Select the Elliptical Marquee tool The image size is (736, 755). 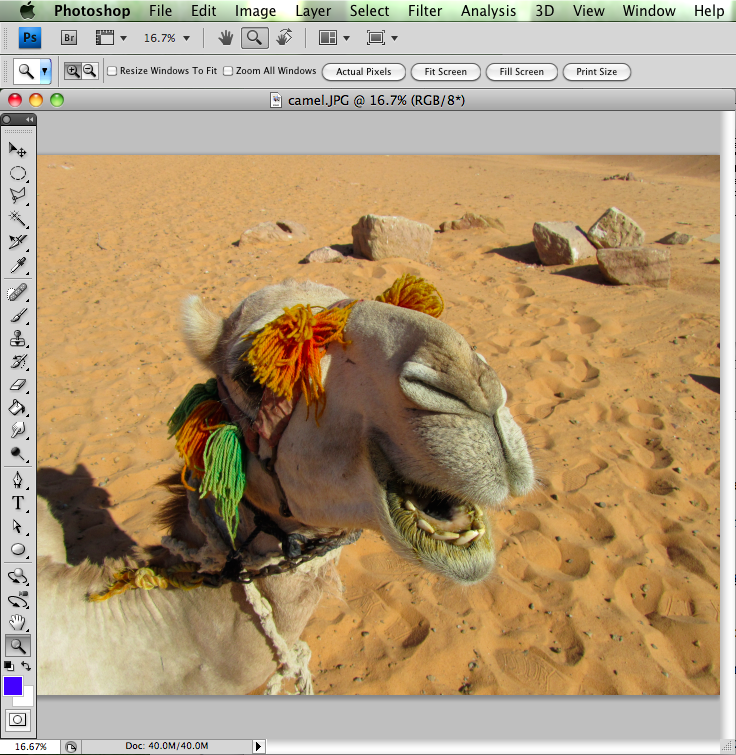click(x=18, y=173)
